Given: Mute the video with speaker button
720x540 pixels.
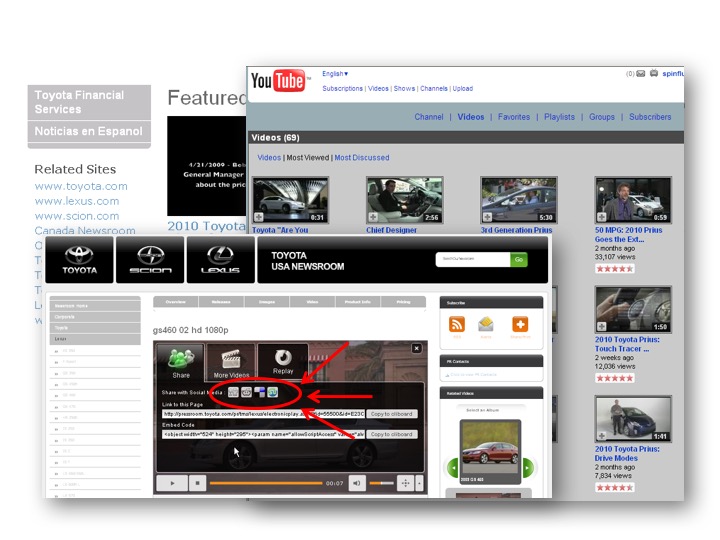Looking at the screenshot, I should [x=356, y=483].
